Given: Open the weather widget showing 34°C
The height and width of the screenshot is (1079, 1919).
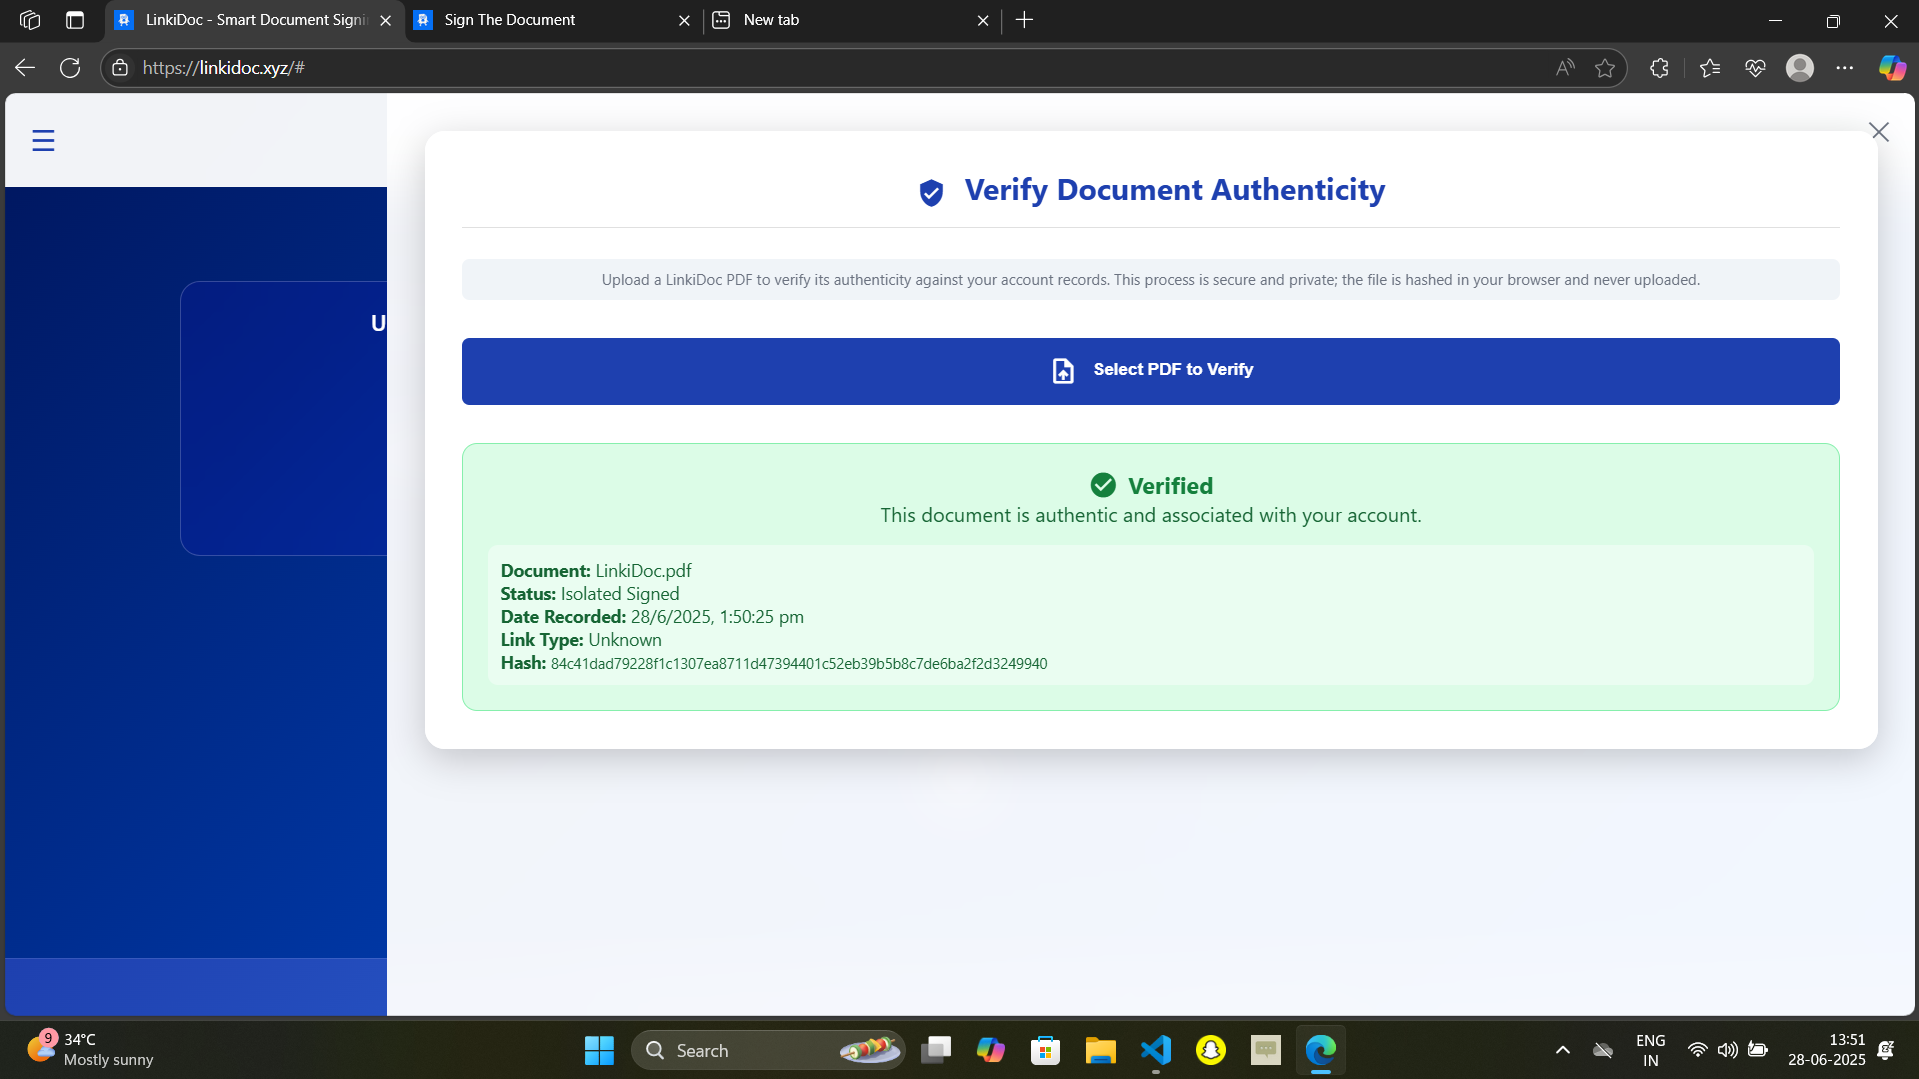Looking at the screenshot, I should pyautogui.click(x=90, y=1050).
